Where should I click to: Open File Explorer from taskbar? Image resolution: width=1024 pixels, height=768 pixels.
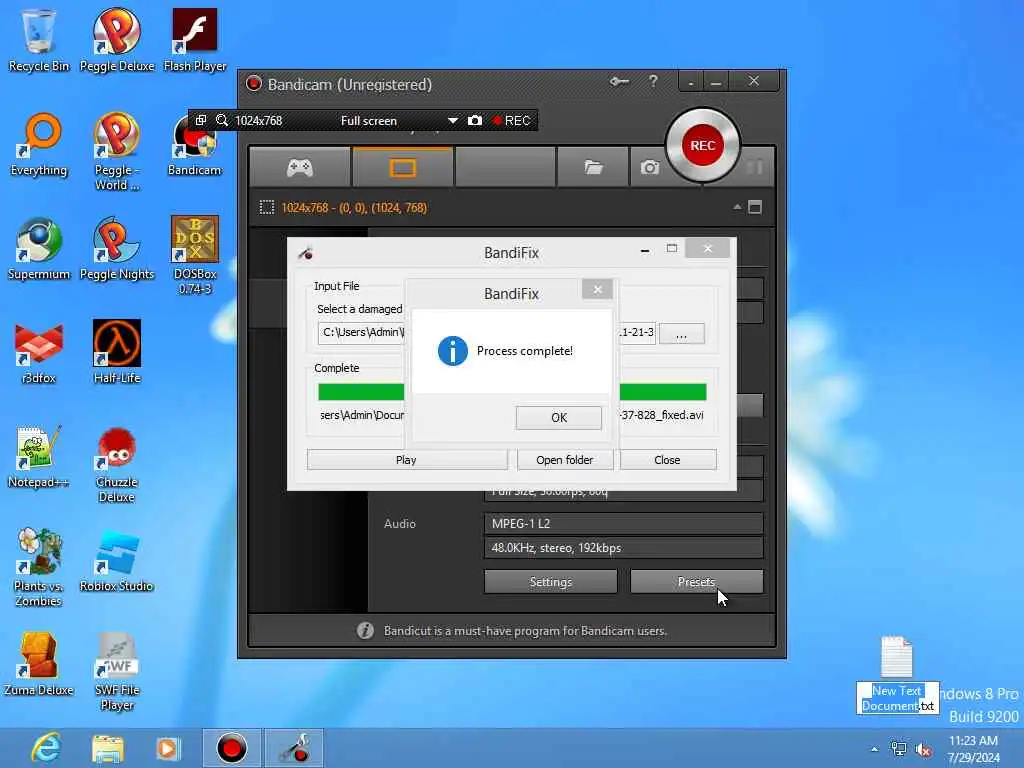(x=108, y=749)
